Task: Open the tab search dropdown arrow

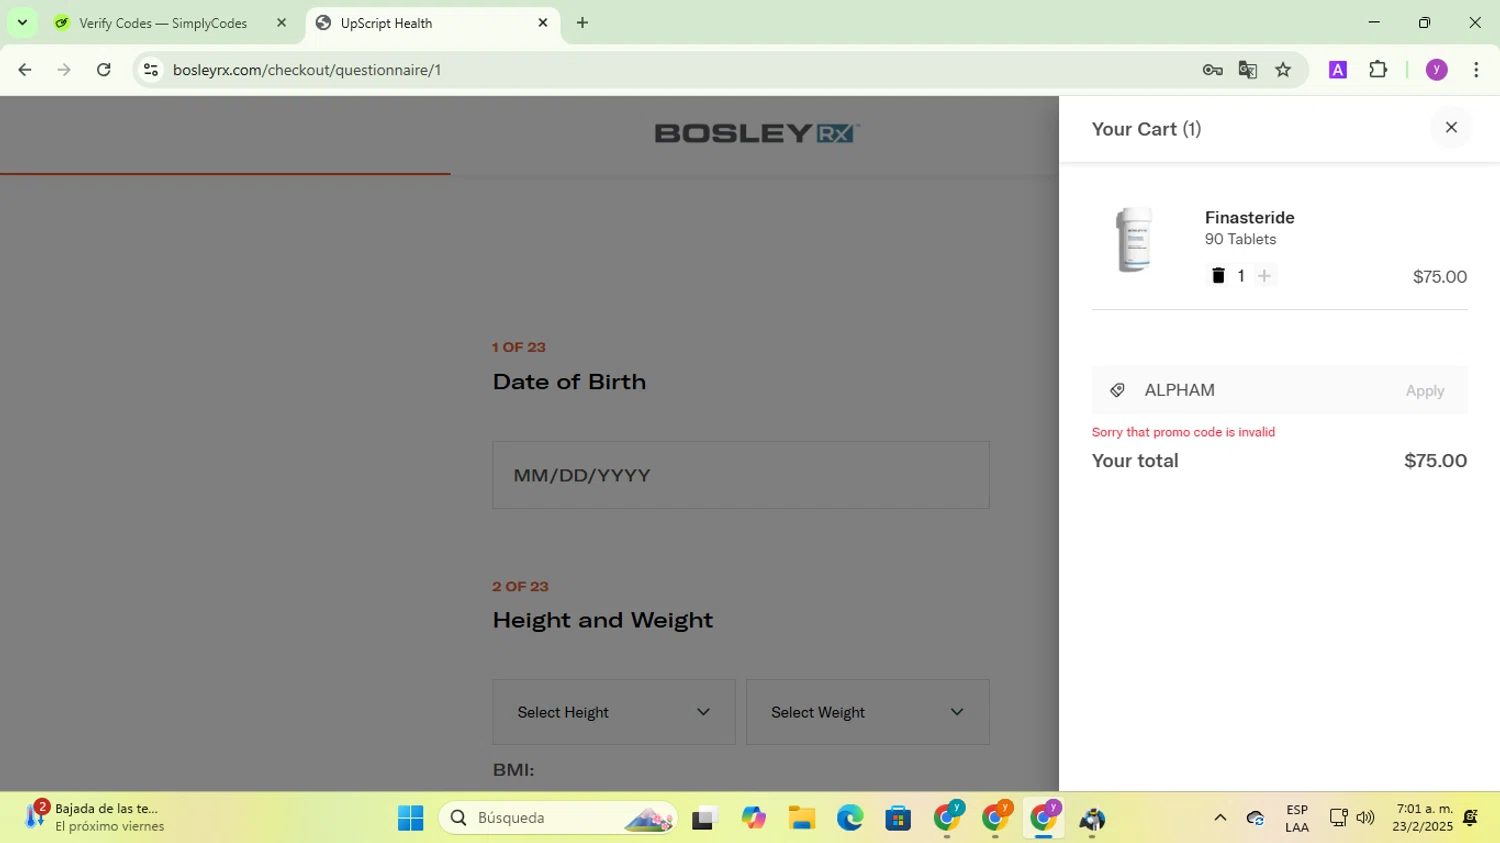Action: click(22, 23)
